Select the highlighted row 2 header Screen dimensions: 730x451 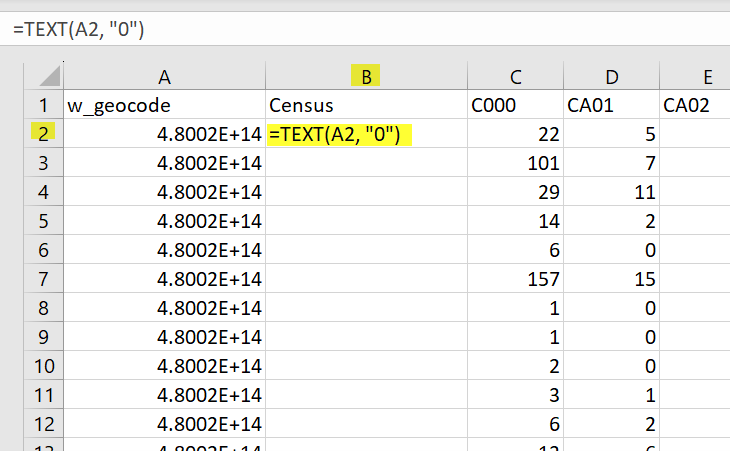pos(44,133)
